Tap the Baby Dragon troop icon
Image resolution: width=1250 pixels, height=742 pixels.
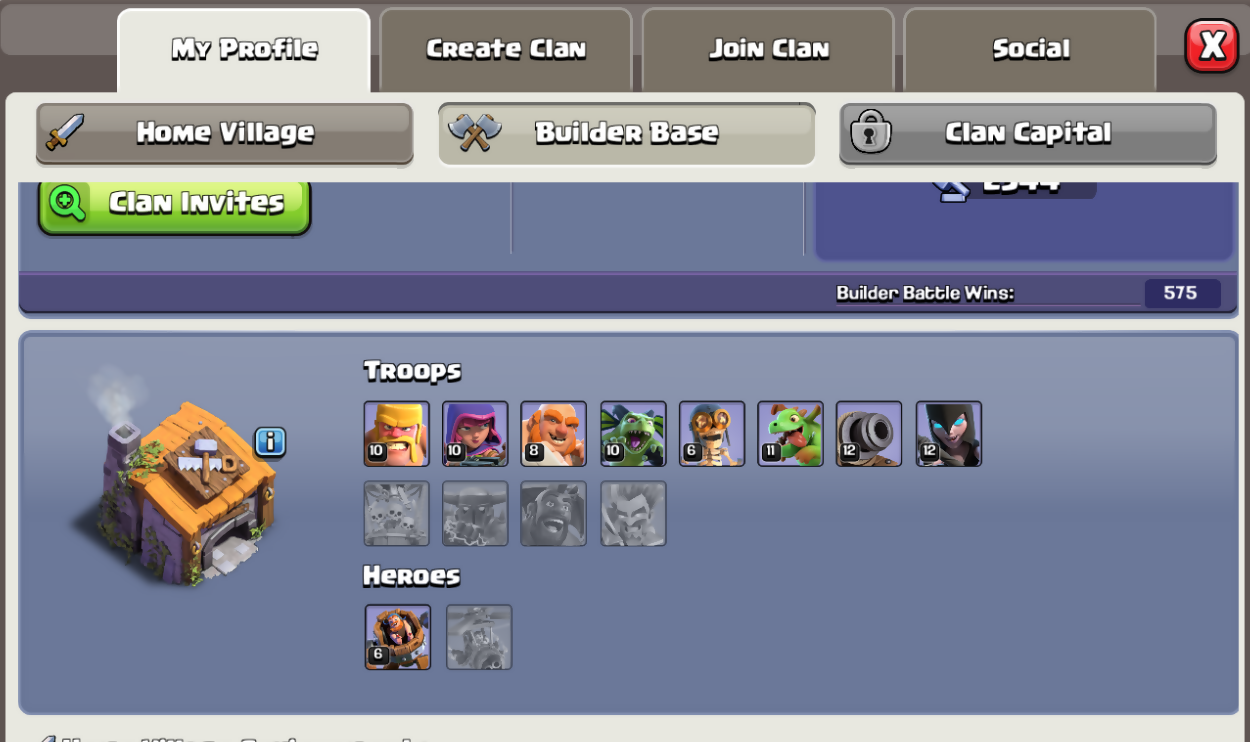coord(791,434)
